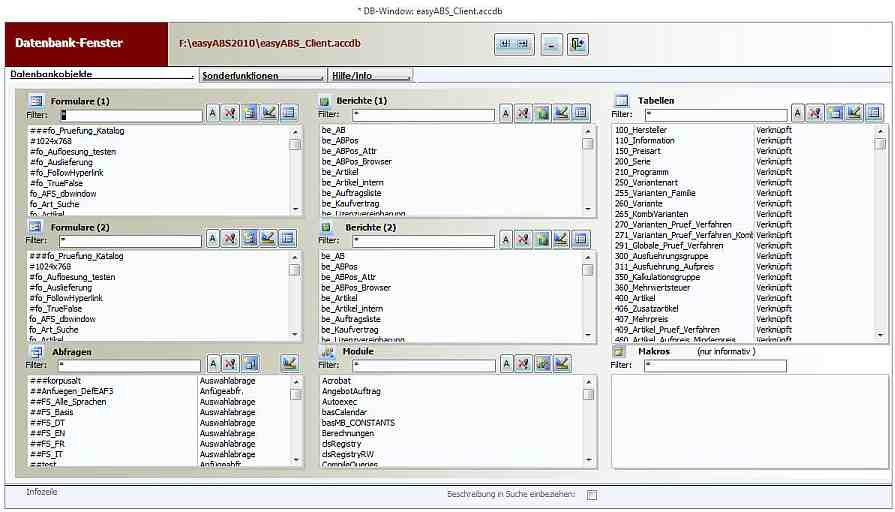Toggle 'Beschreibung in Suche einbeziehen' checkbox
895x512 pixels.
(592, 495)
